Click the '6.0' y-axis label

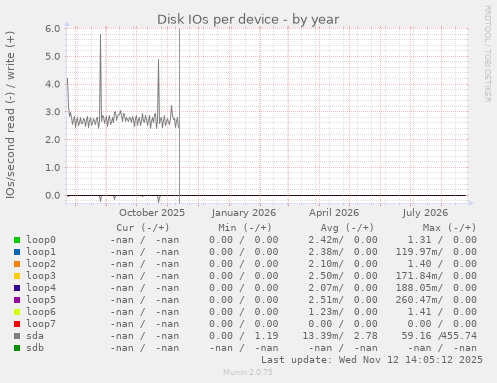tap(53, 28)
